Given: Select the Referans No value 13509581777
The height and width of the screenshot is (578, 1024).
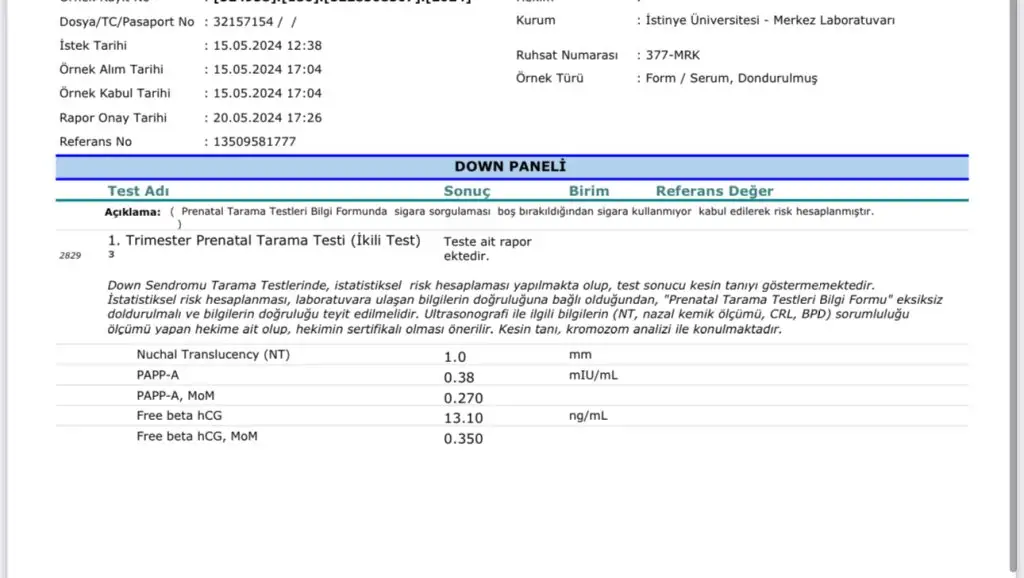Looking at the screenshot, I should (x=254, y=142).
